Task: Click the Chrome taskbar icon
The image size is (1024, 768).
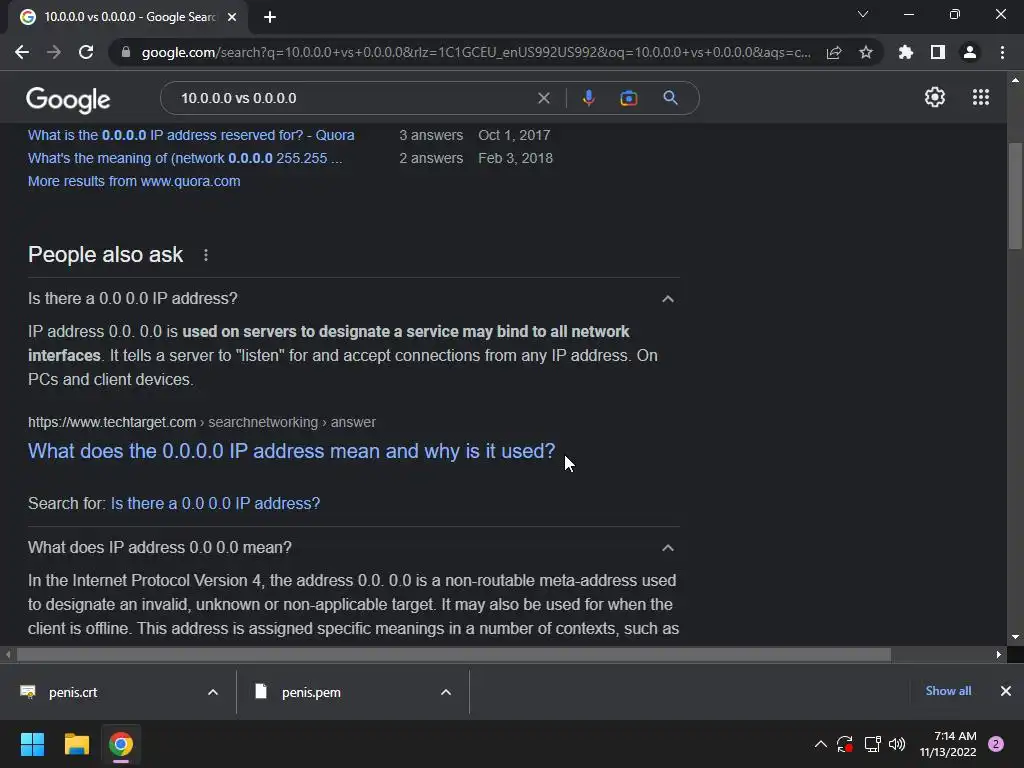Action: [121, 744]
